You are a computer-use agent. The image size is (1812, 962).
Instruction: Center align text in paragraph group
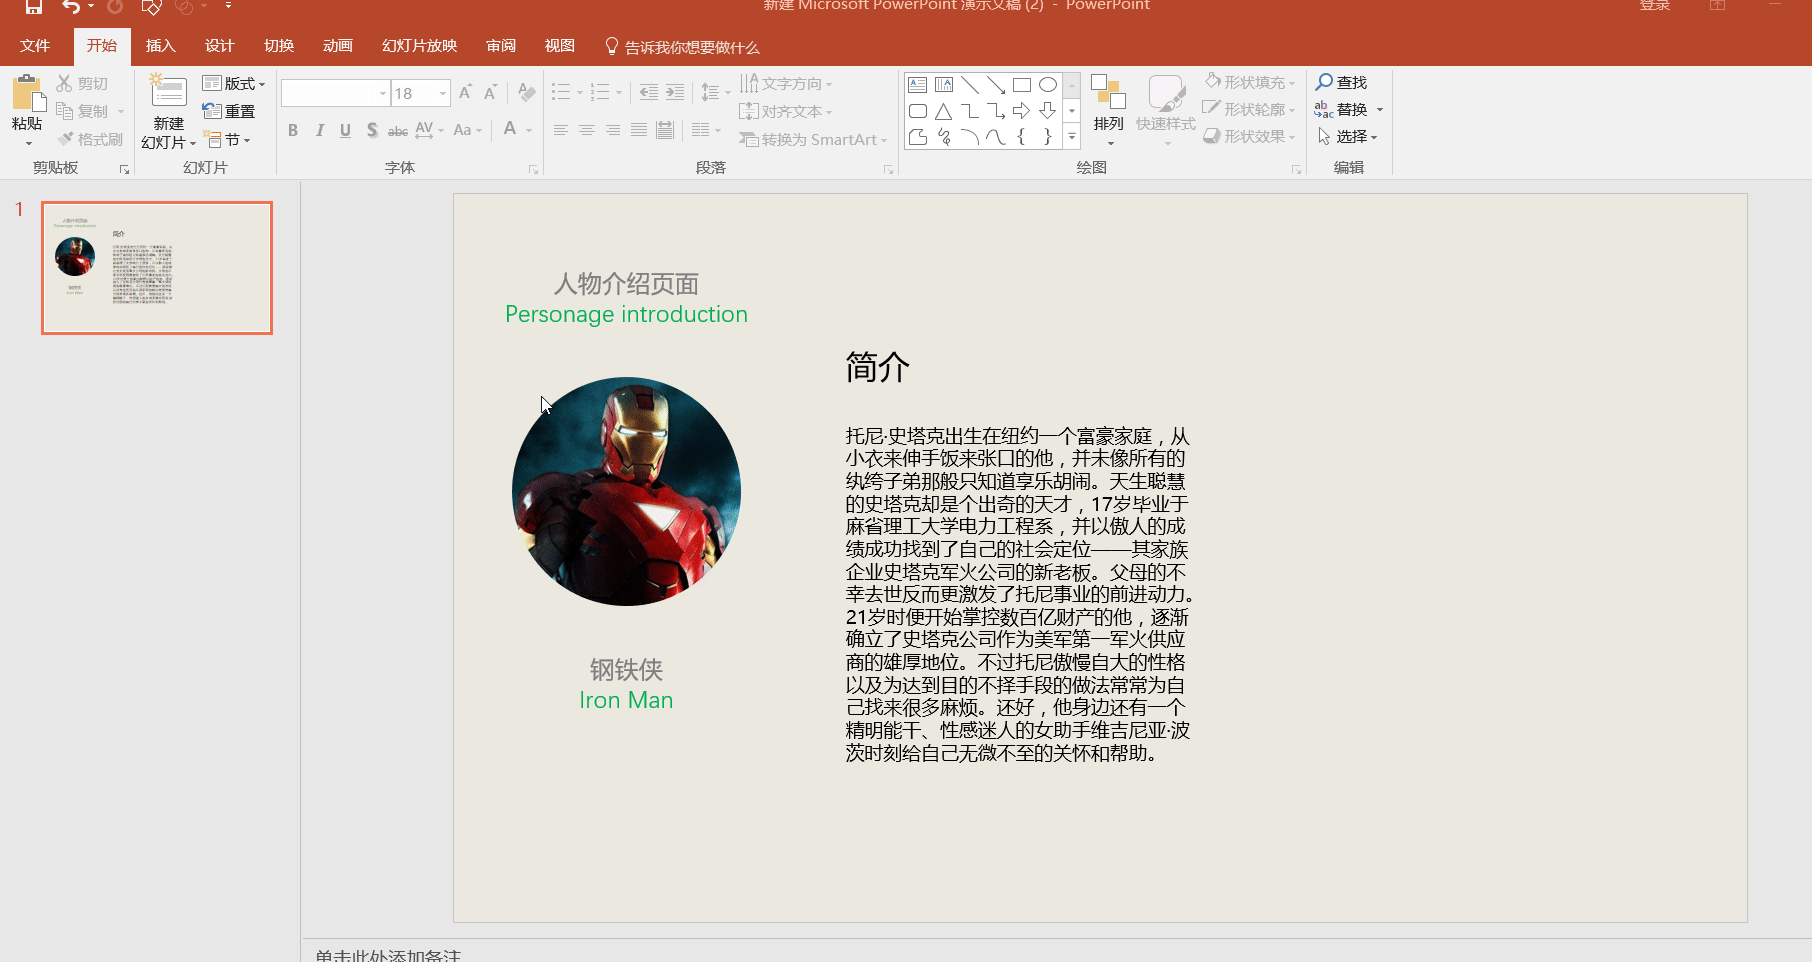point(587,130)
